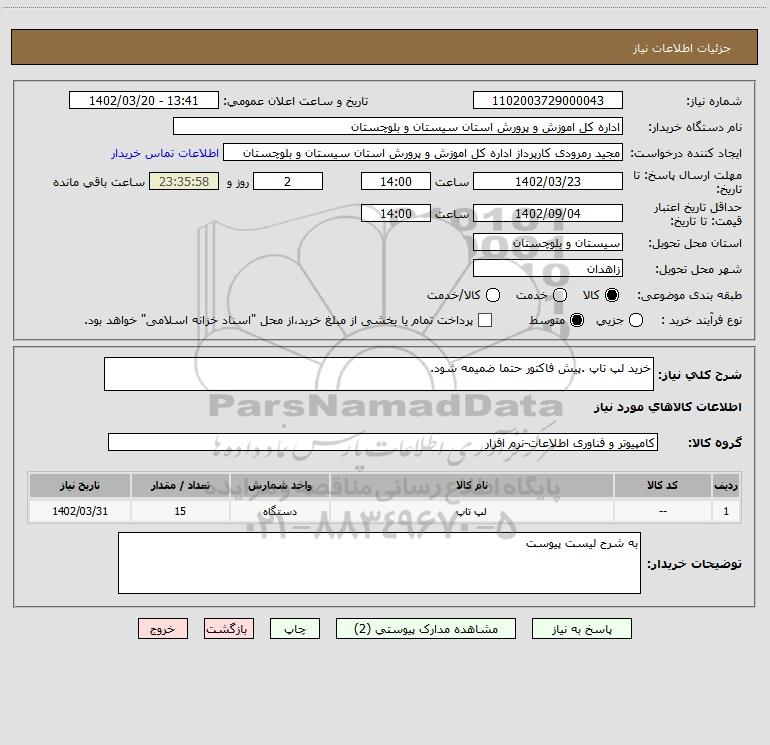Click the row number cell 1
This screenshot has height=745, width=770.
[x=726, y=511]
